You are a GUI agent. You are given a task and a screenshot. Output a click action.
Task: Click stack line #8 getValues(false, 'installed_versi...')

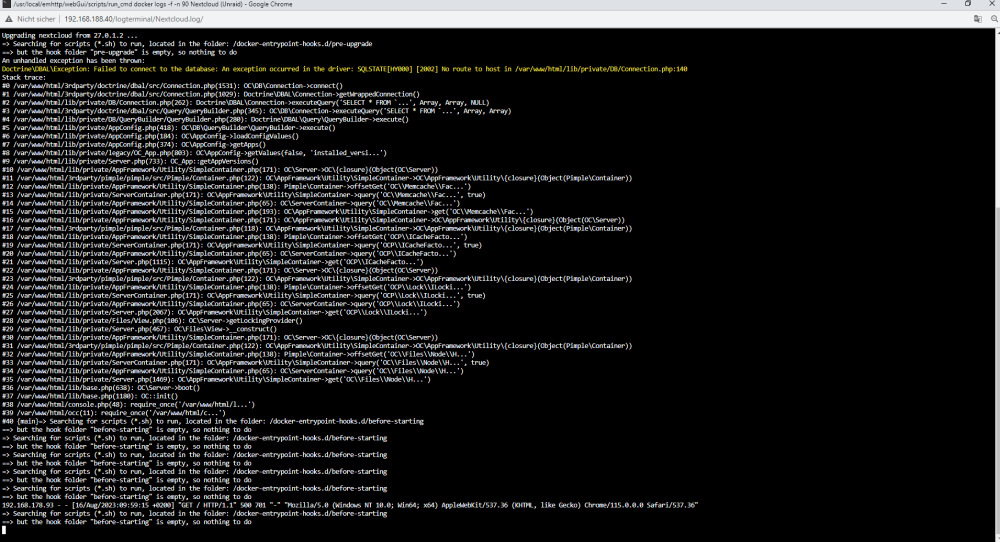click(194, 152)
